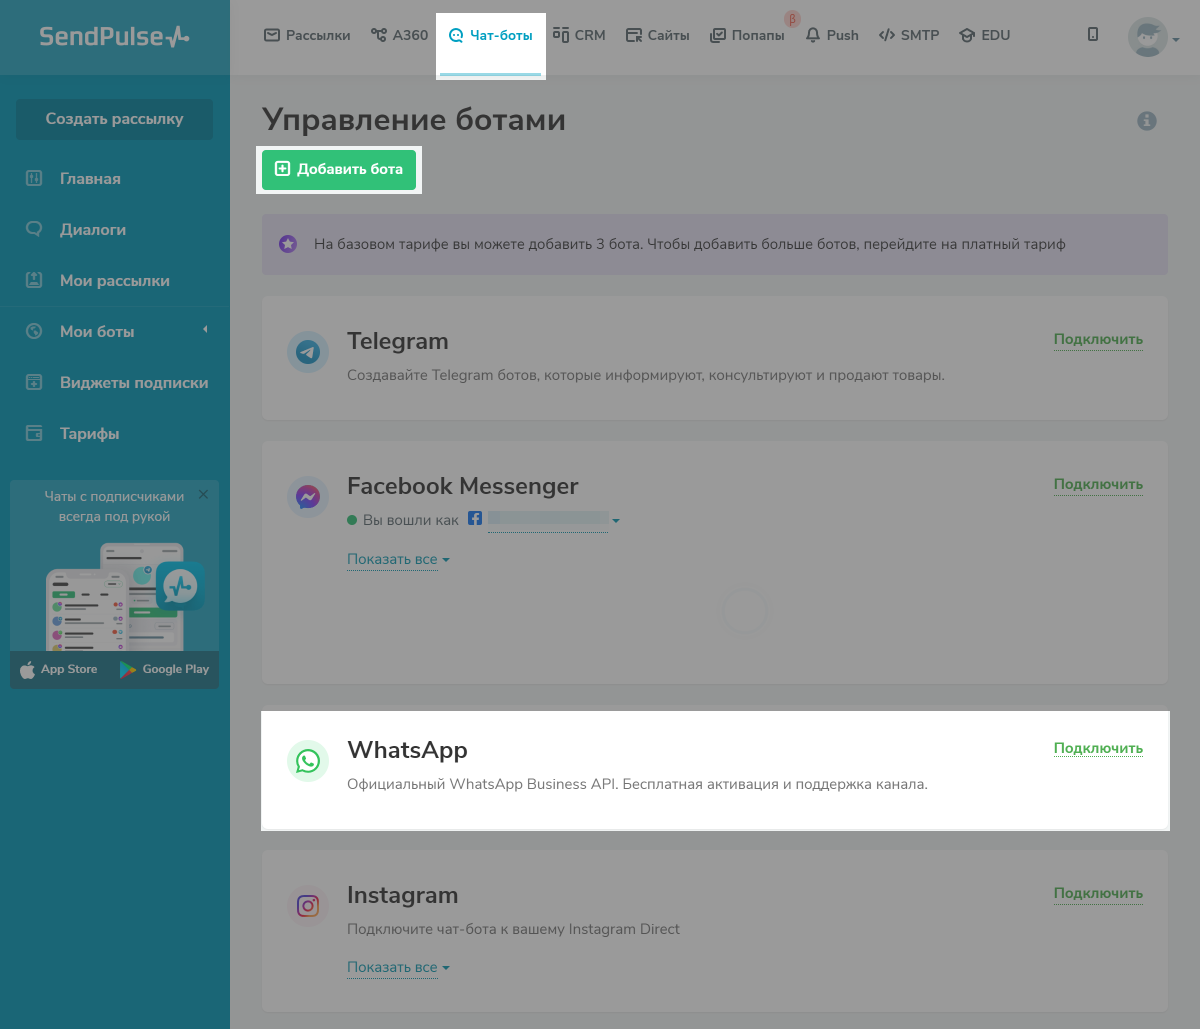
Task: Click the Instagram logo icon
Action: [308, 906]
